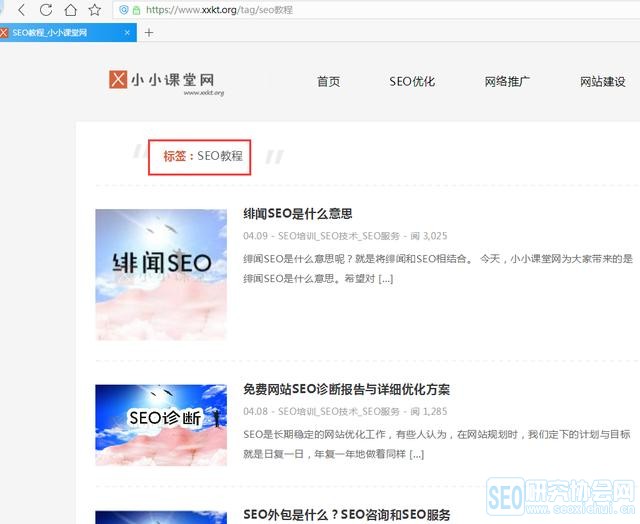This screenshot has height=524, width=640.
Task: Open the SEO优化 navigation menu item
Action: [412, 82]
